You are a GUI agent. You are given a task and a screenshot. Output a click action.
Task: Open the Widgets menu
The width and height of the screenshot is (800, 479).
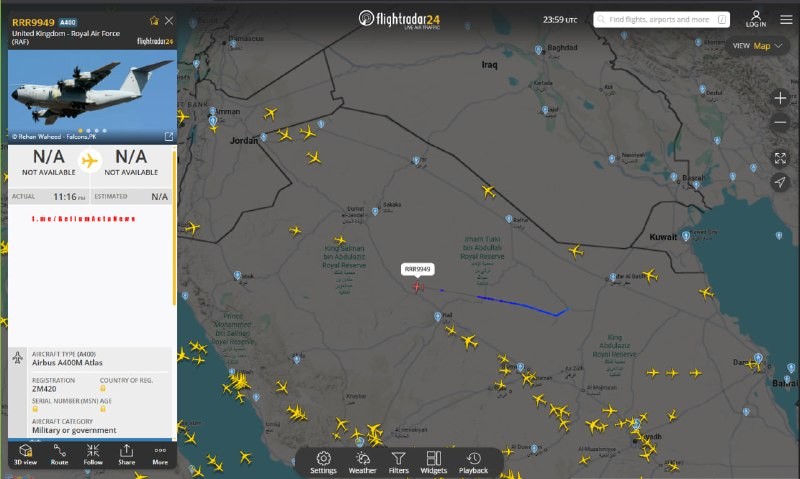click(434, 462)
